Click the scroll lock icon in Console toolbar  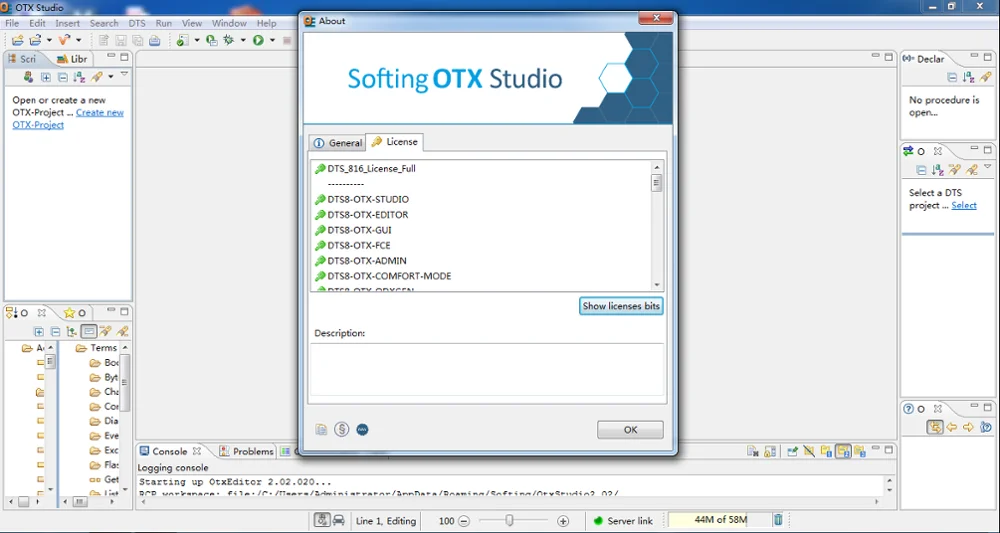click(x=770, y=451)
